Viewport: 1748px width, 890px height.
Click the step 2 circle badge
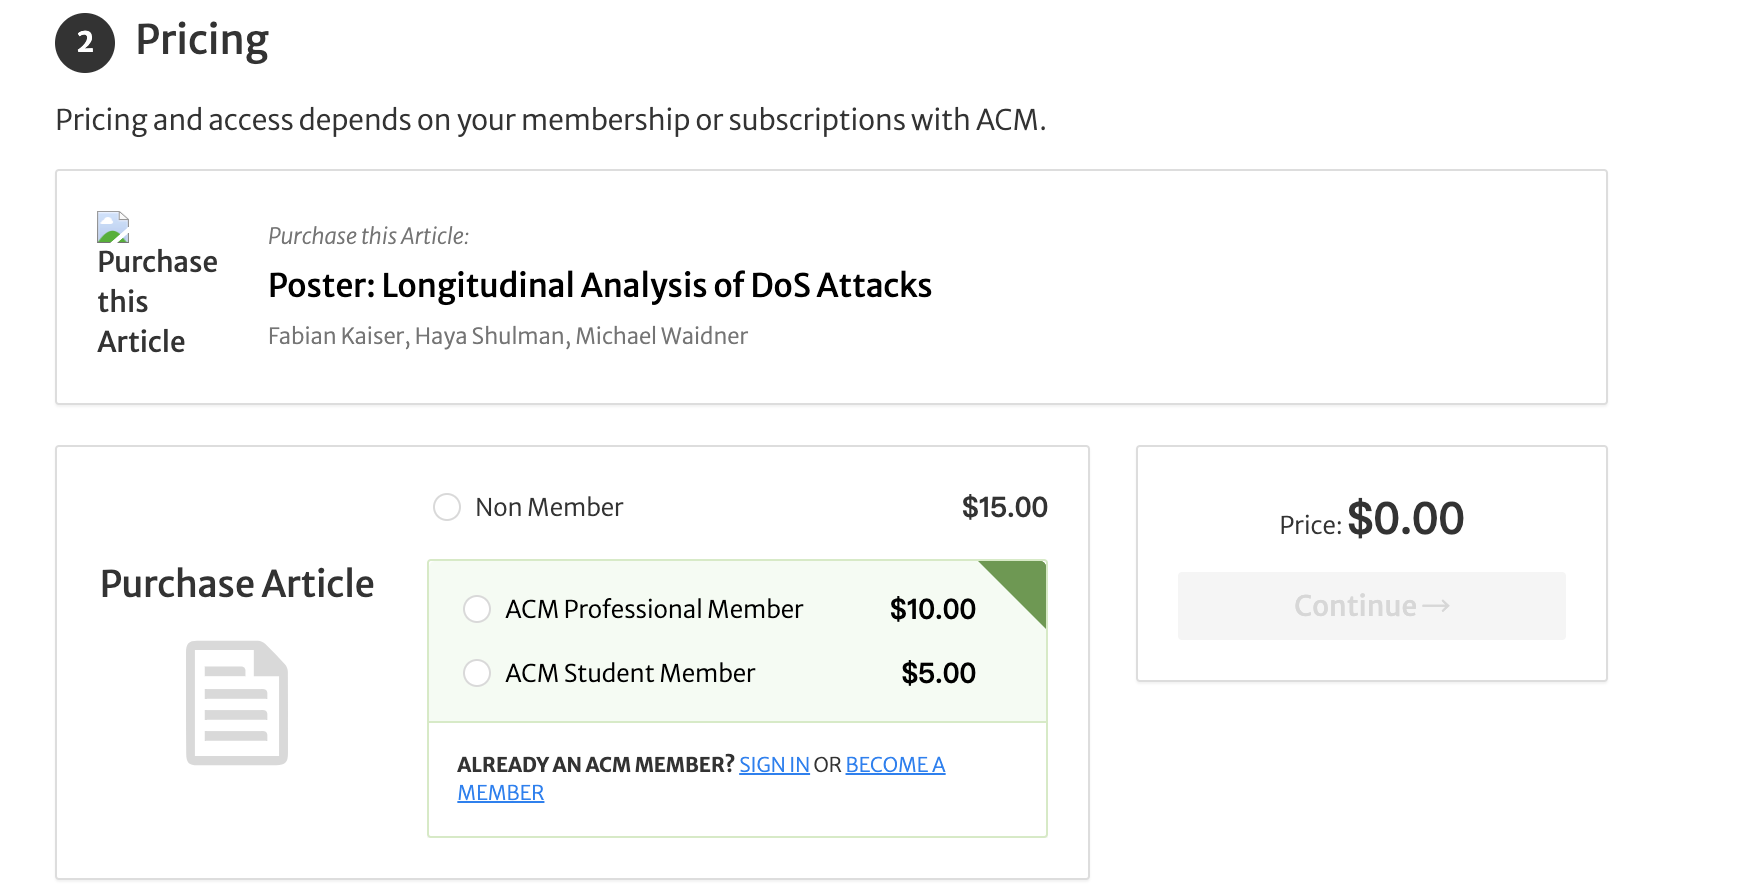[85, 43]
